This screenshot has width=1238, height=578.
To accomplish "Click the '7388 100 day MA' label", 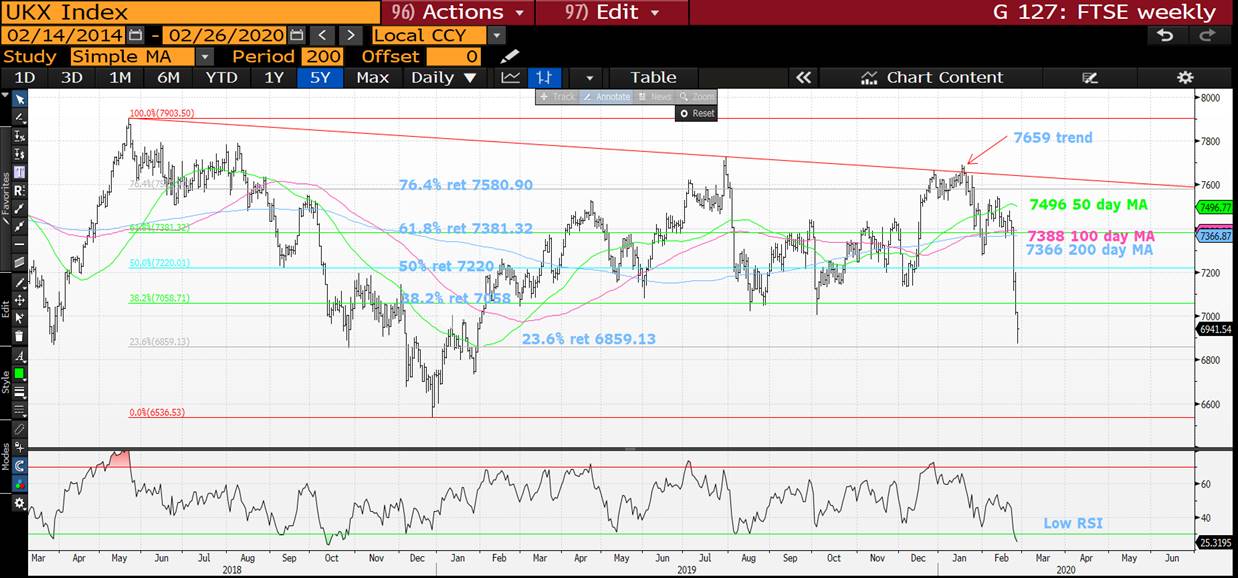I will (x=1091, y=235).
